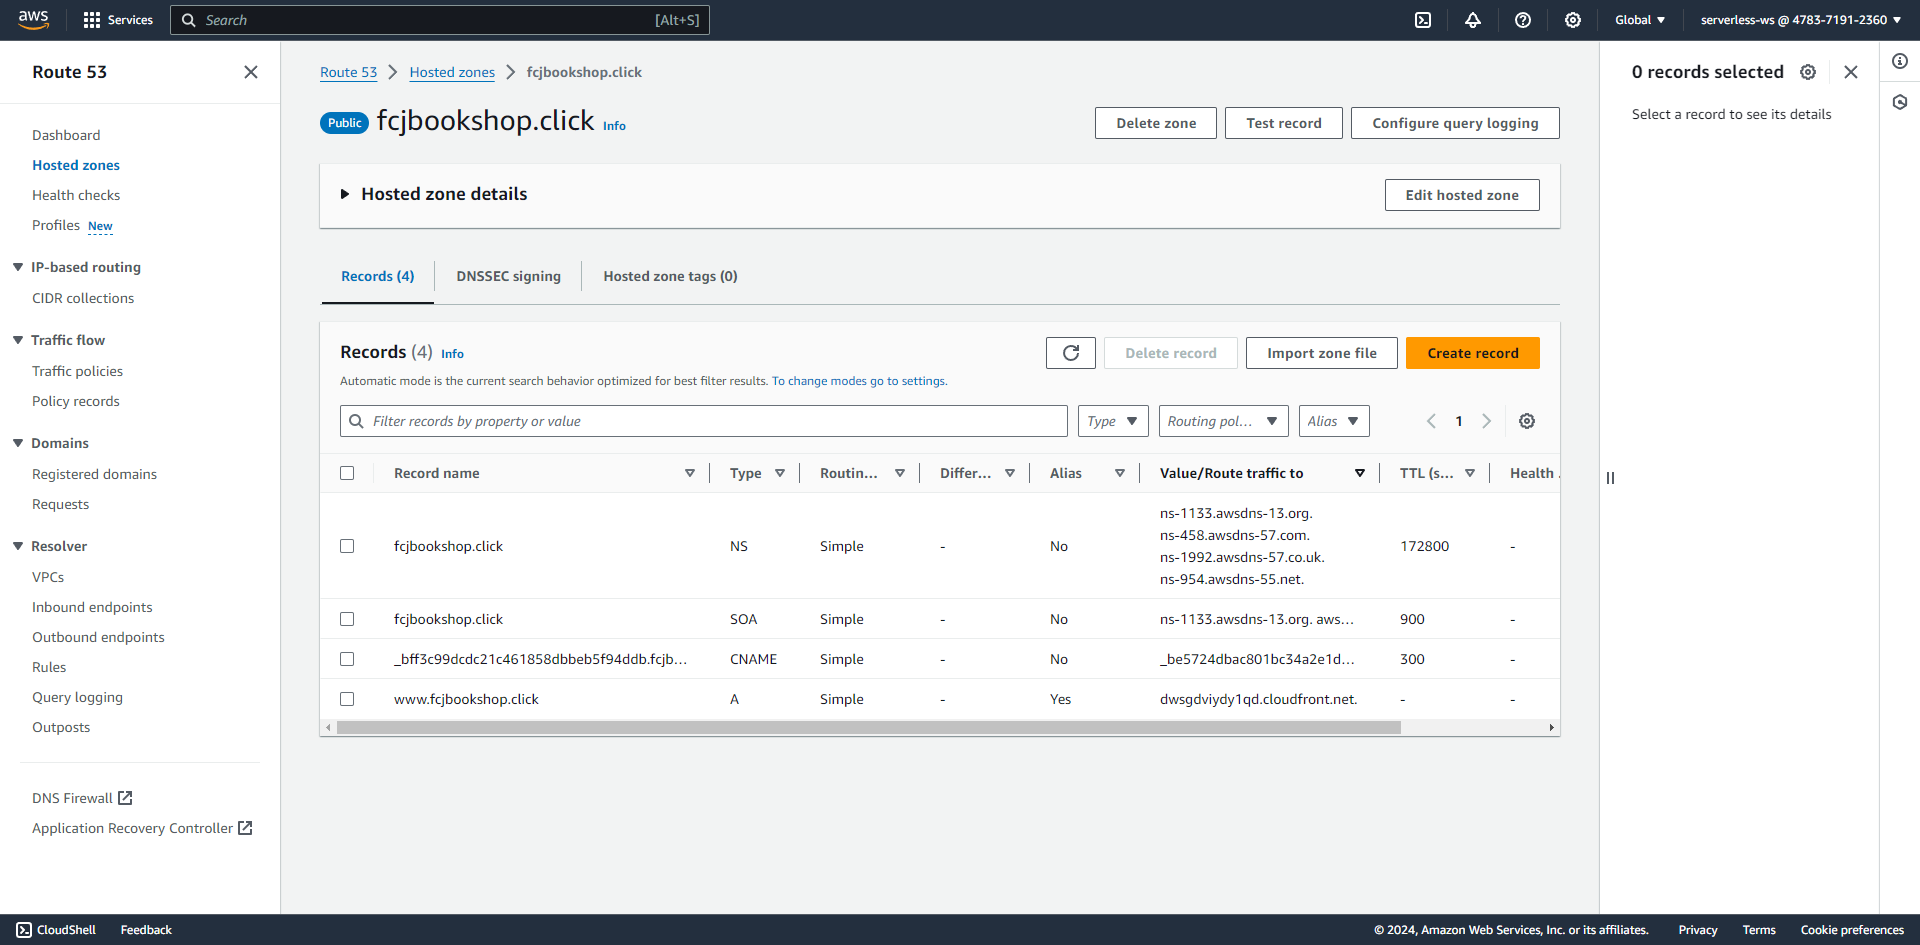This screenshot has height=945, width=1920.
Task: Switch to the Records (4) tab
Action: [x=377, y=276]
